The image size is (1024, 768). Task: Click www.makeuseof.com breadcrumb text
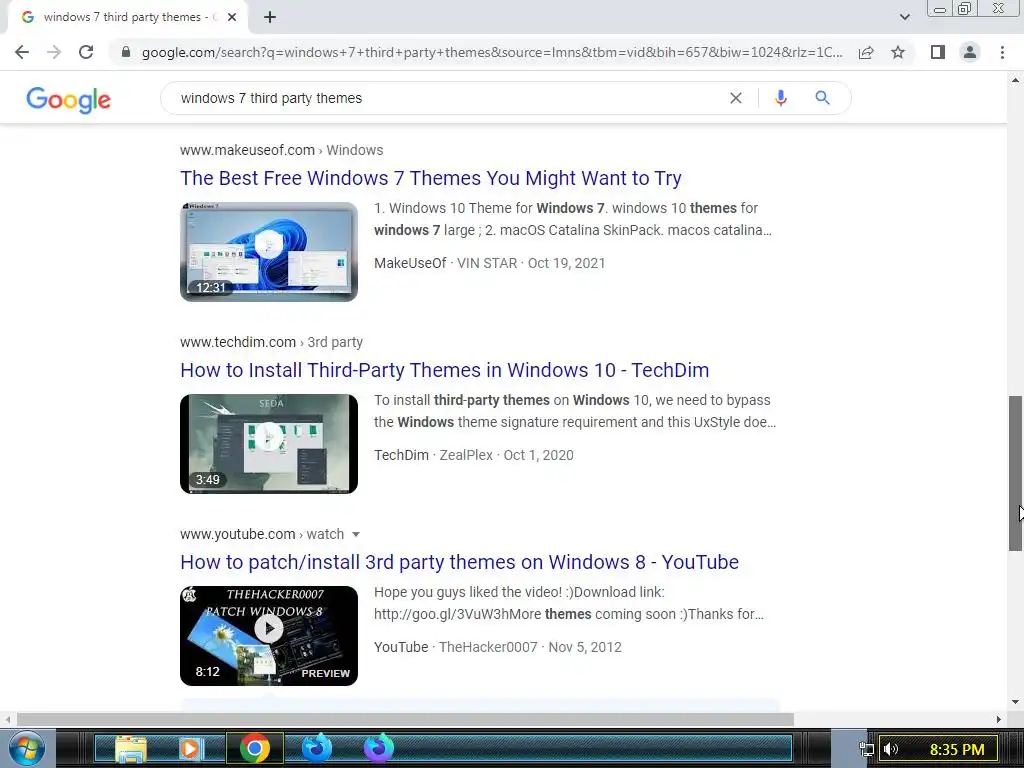pos(248,150)
